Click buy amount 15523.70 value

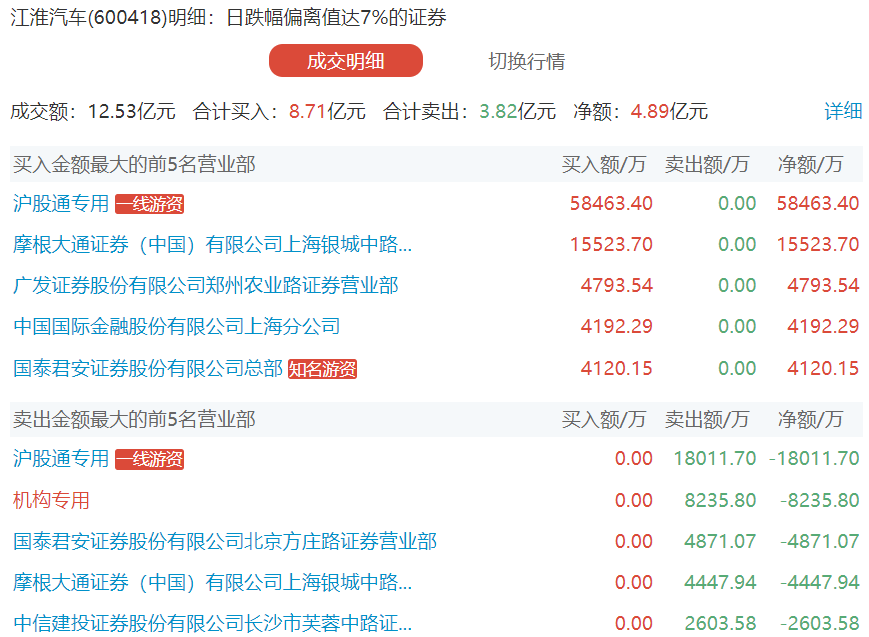tap(611, 244)
